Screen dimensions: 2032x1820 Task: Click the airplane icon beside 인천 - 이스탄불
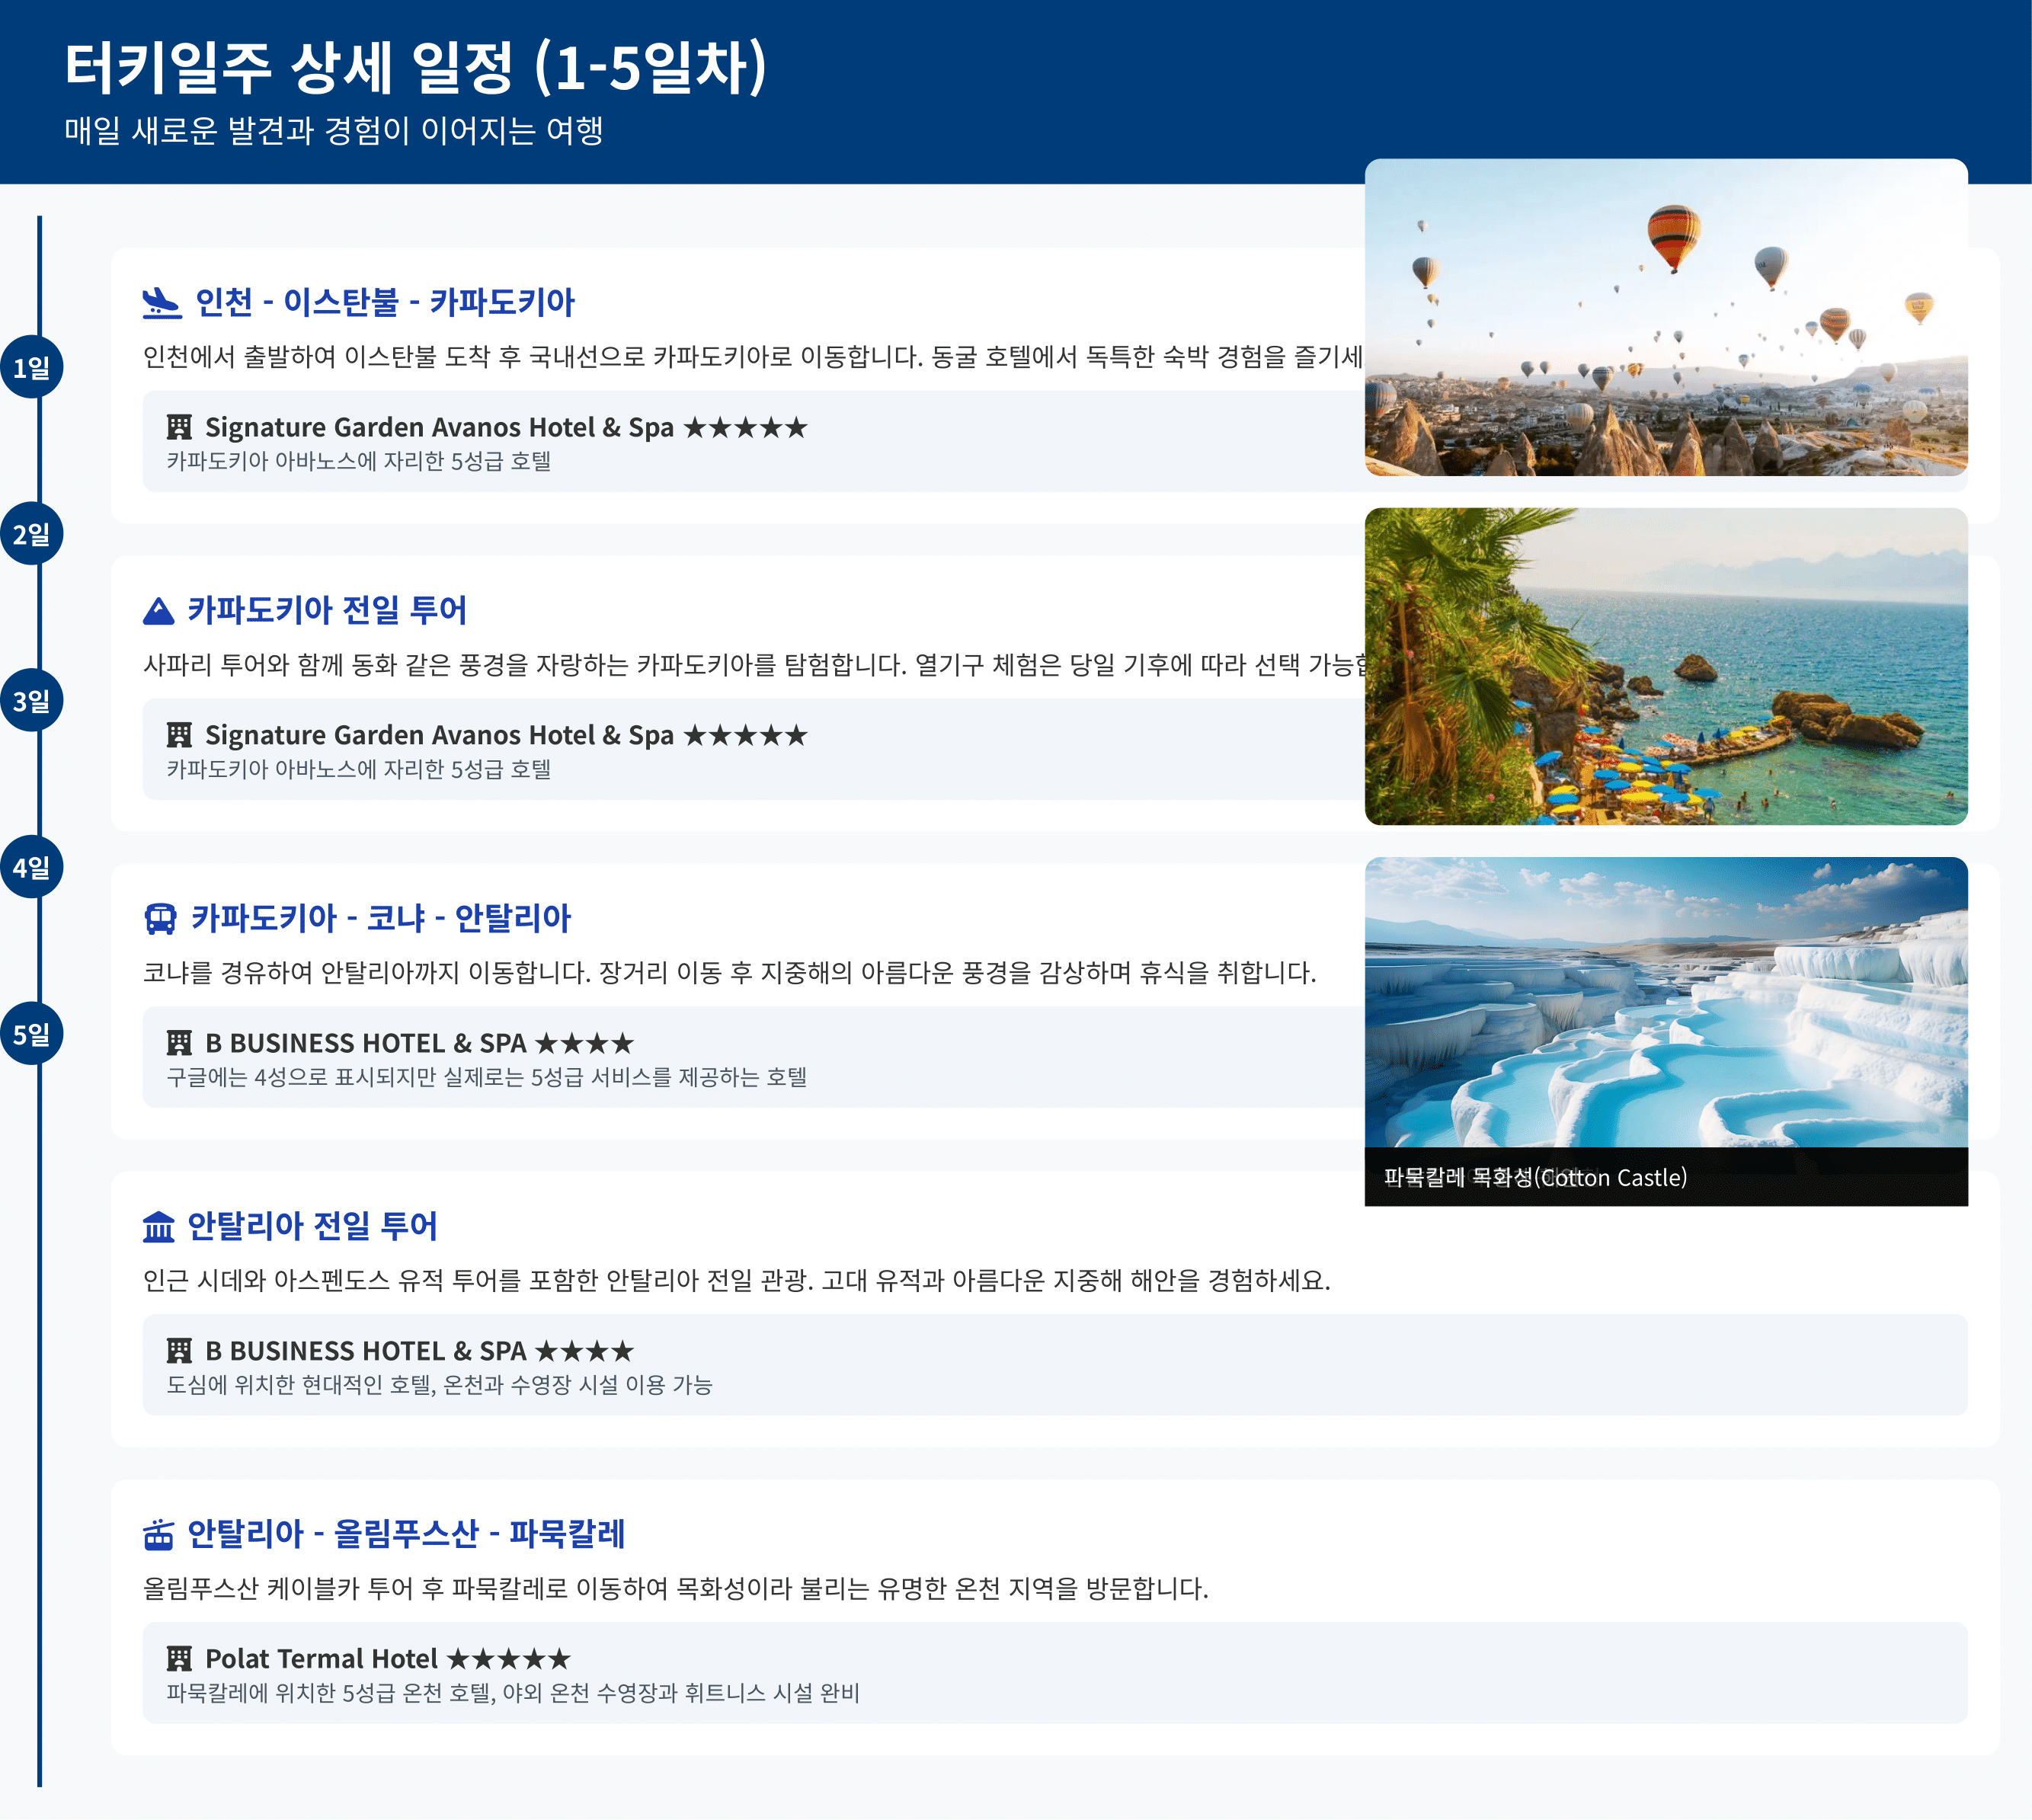click(161, 302)
